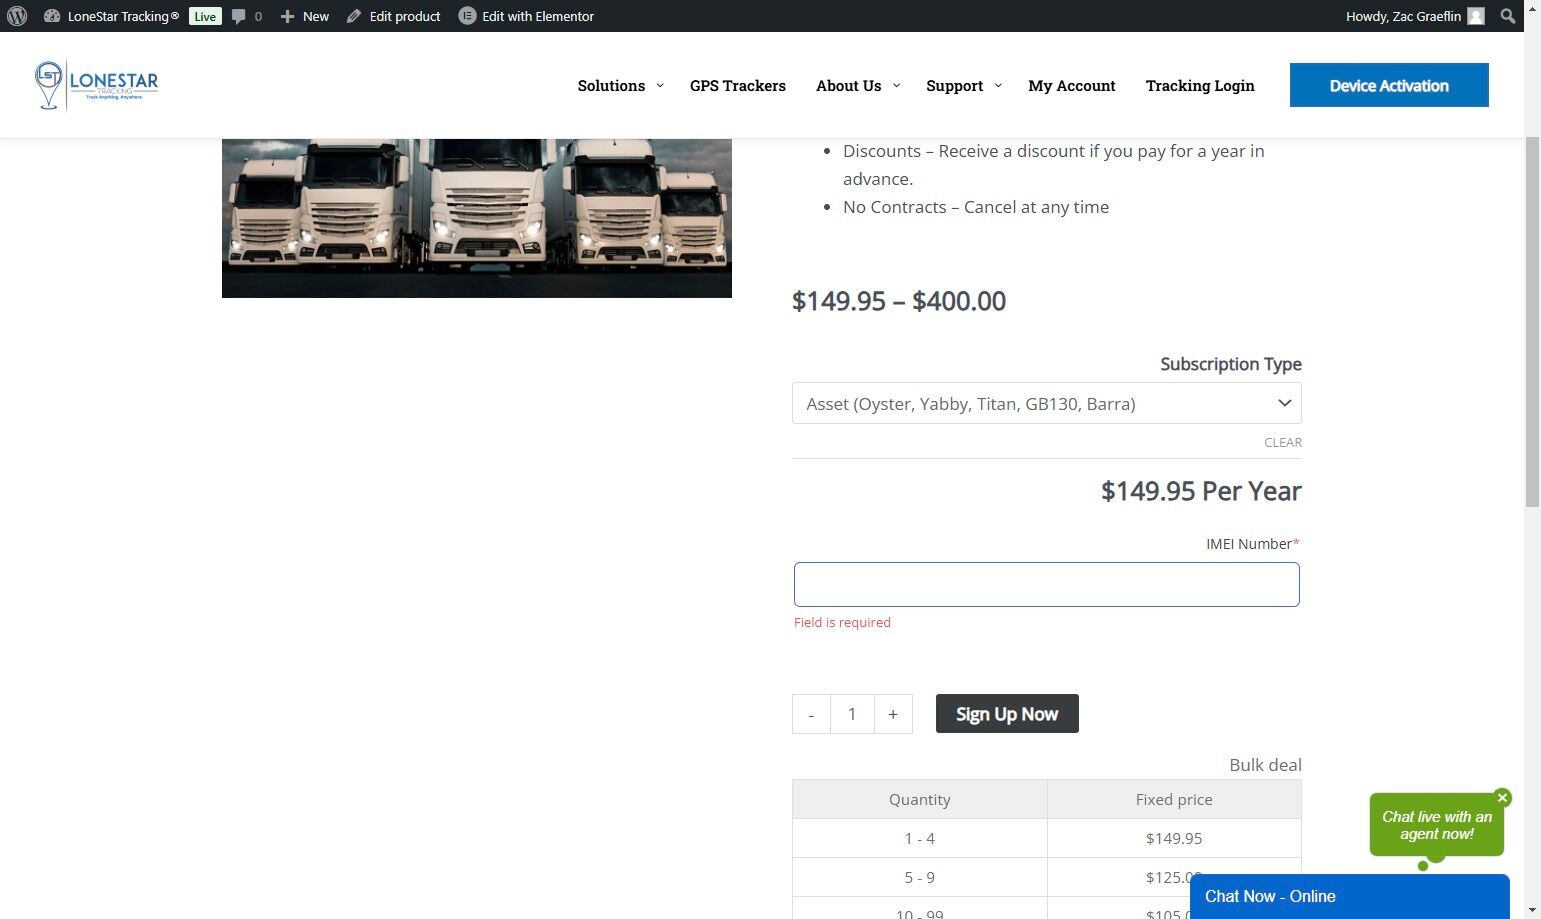
Task: Click the 'Subscription Type' label
Action: tap(1231, 364)
